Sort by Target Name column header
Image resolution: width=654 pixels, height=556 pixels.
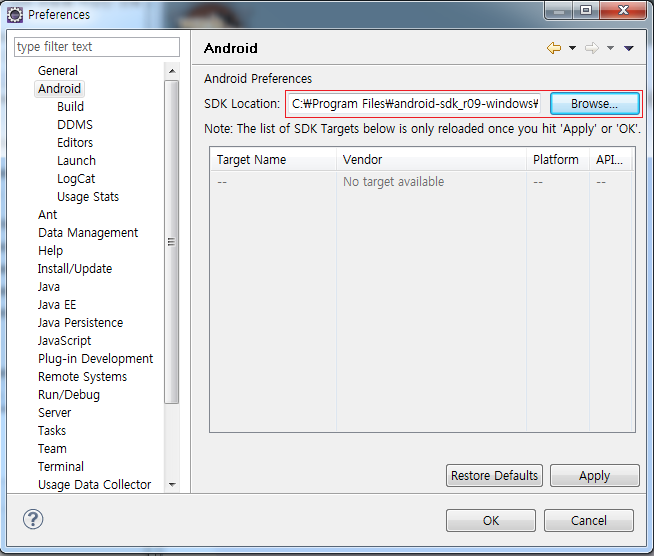pos(274,160)
